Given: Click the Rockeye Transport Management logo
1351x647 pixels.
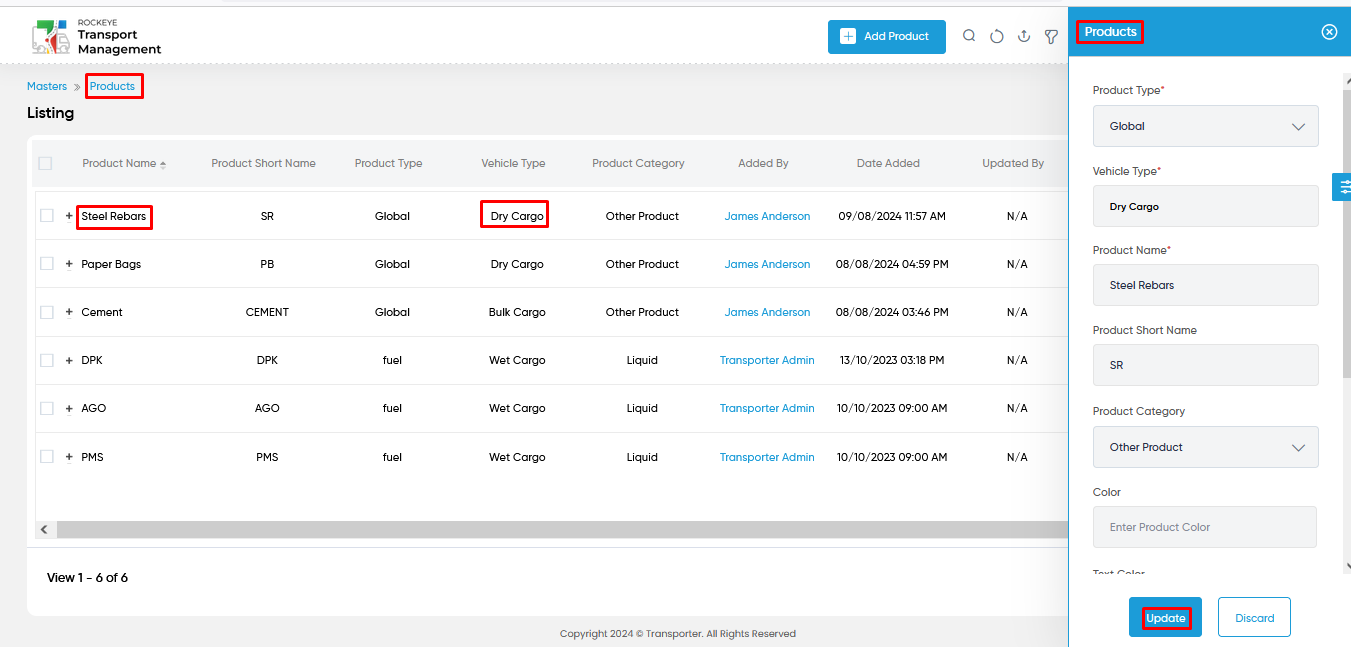Looking at the screenshot, I should click(x=96, y=36).
